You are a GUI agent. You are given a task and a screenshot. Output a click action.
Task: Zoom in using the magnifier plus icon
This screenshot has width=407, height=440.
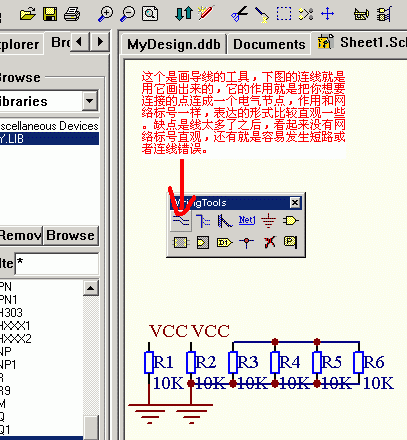(105, 14)
